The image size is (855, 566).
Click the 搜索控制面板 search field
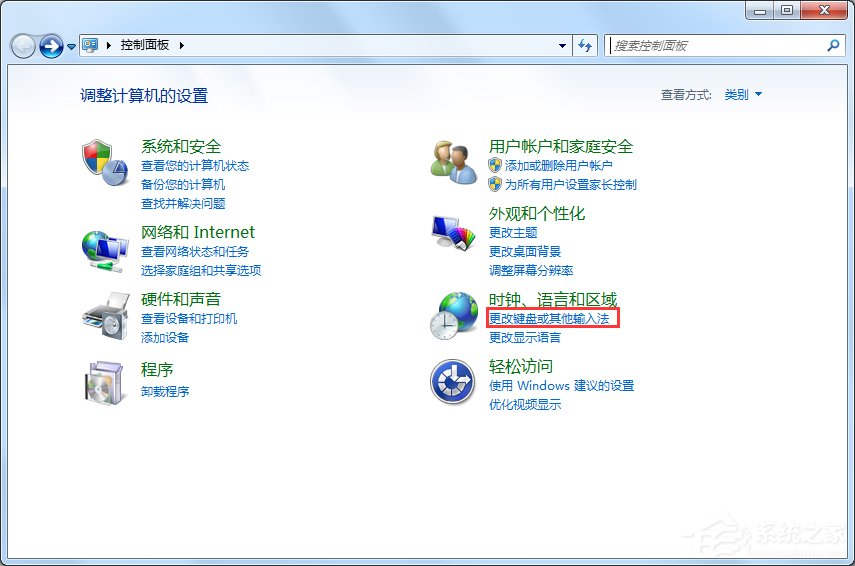[x=715, y=45]
